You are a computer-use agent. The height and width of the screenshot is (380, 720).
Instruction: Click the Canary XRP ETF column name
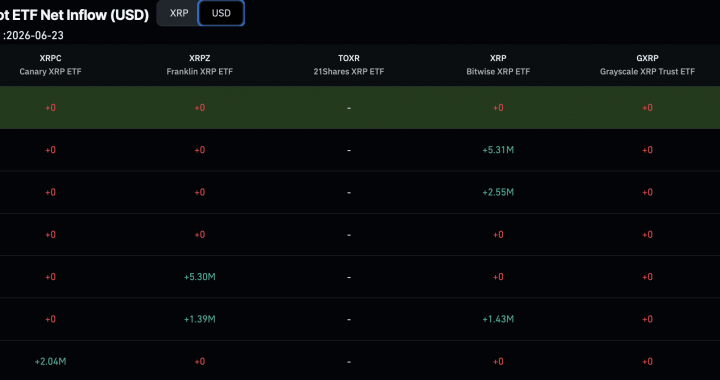(x=51, y=72)
